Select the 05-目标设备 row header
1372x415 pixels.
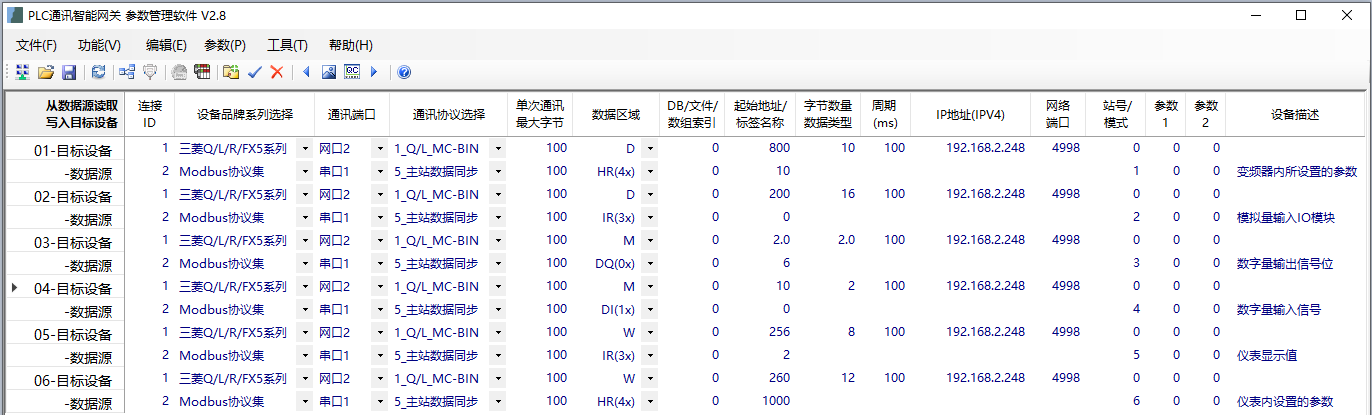point(65,335)
